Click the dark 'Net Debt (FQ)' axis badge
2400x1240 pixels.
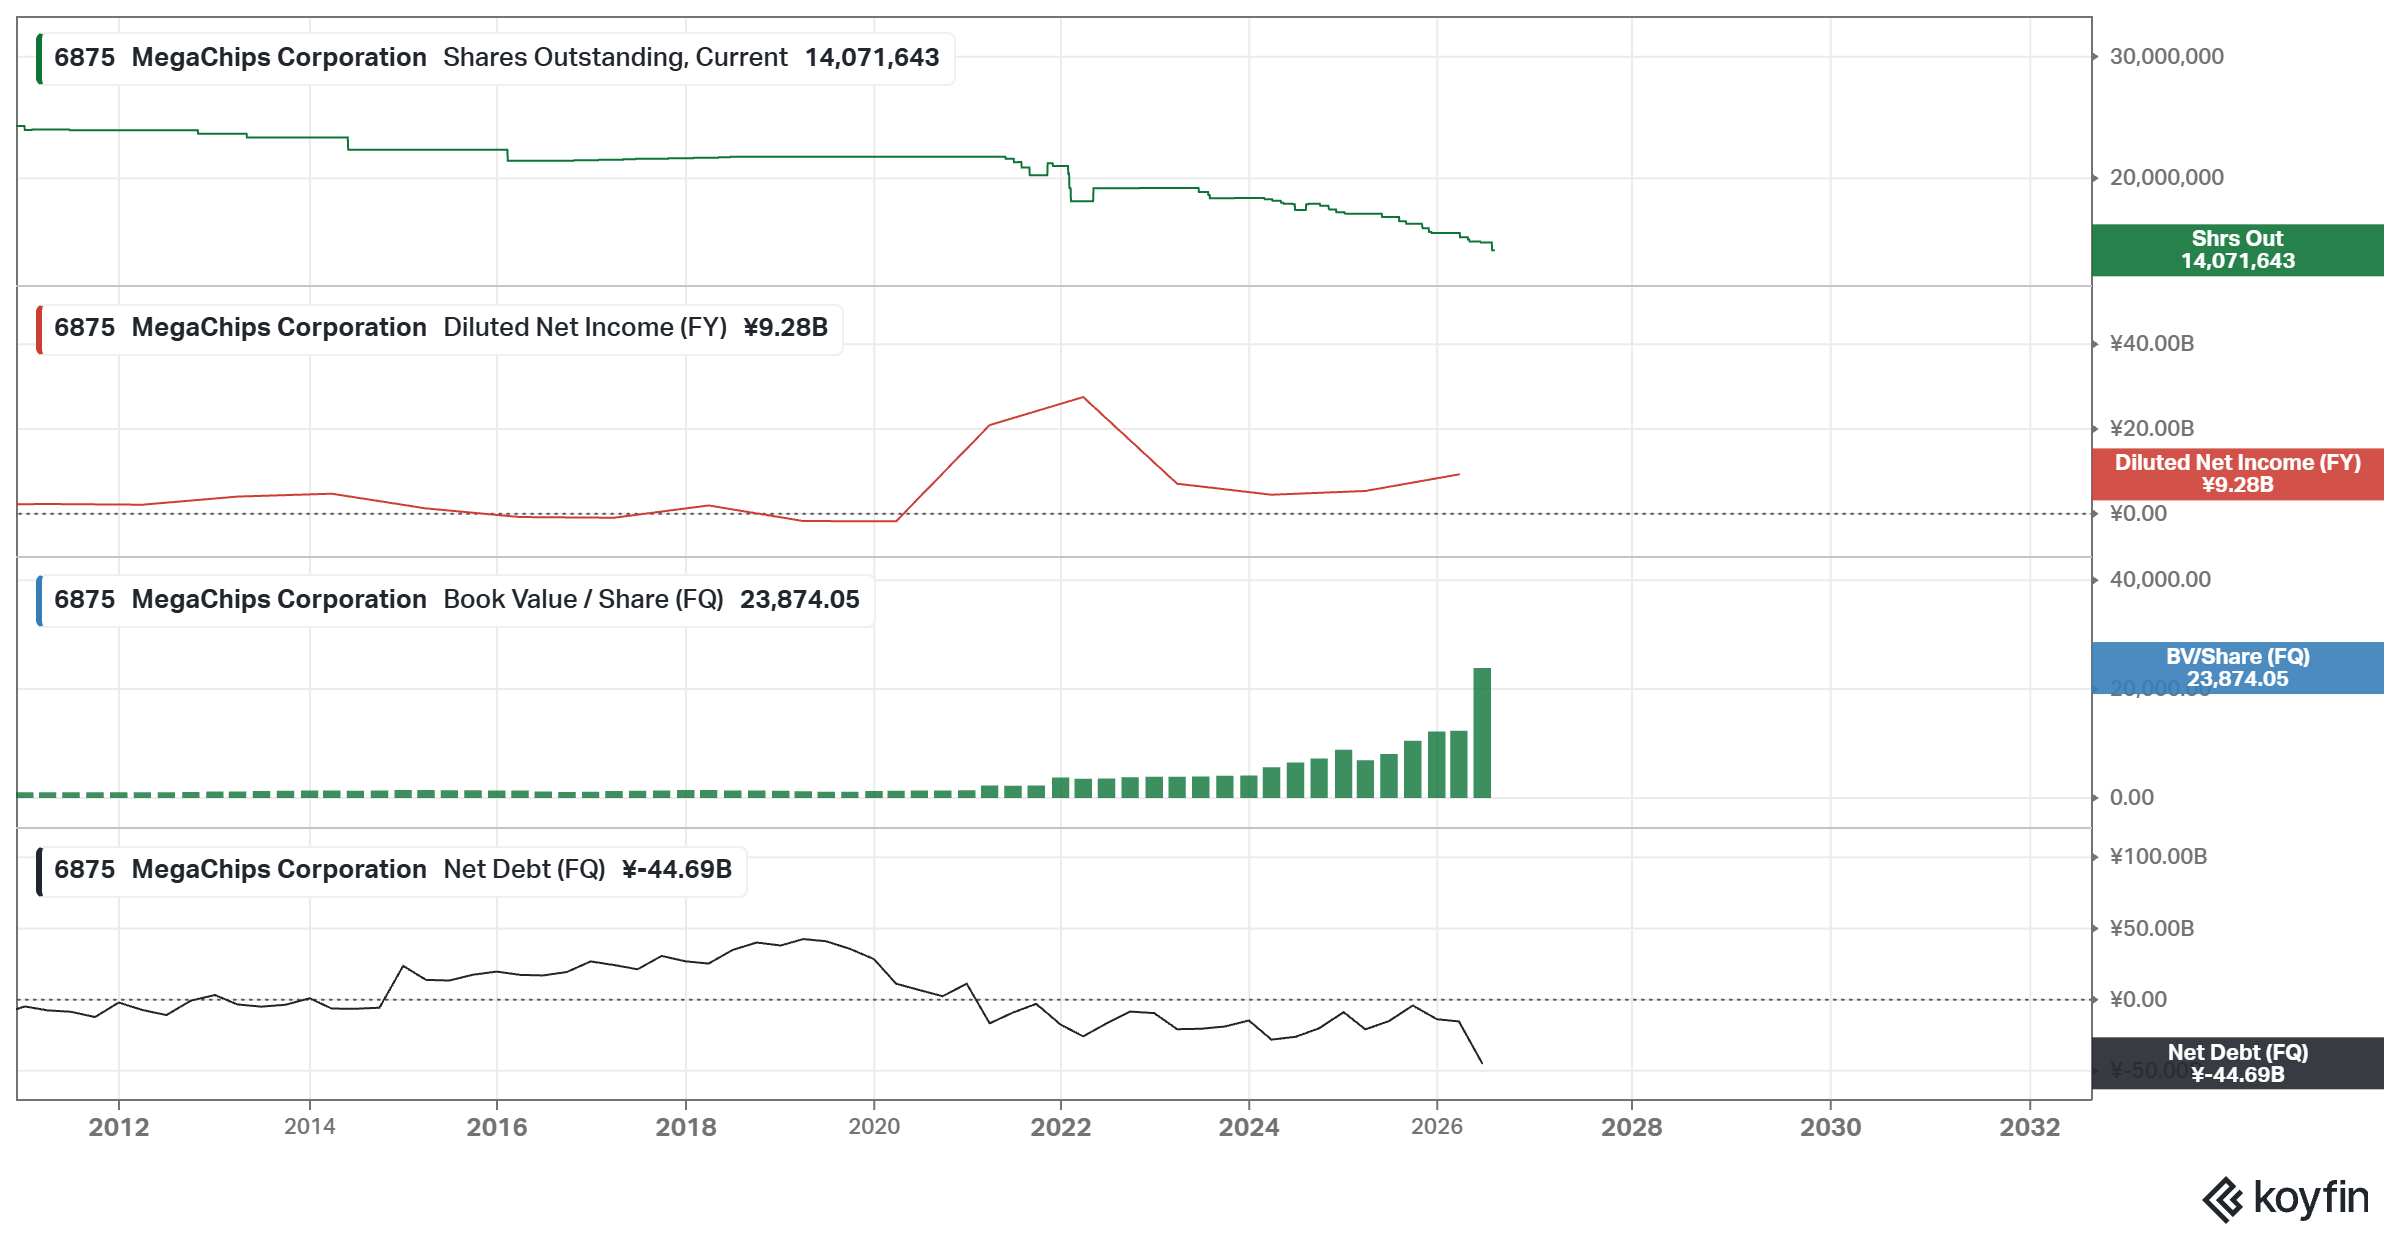(2238, 1063)
